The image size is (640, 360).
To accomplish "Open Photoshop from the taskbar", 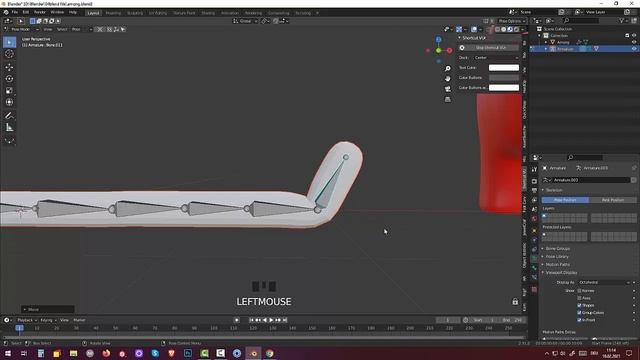I will pyautogui.click(x=188, y=353).
